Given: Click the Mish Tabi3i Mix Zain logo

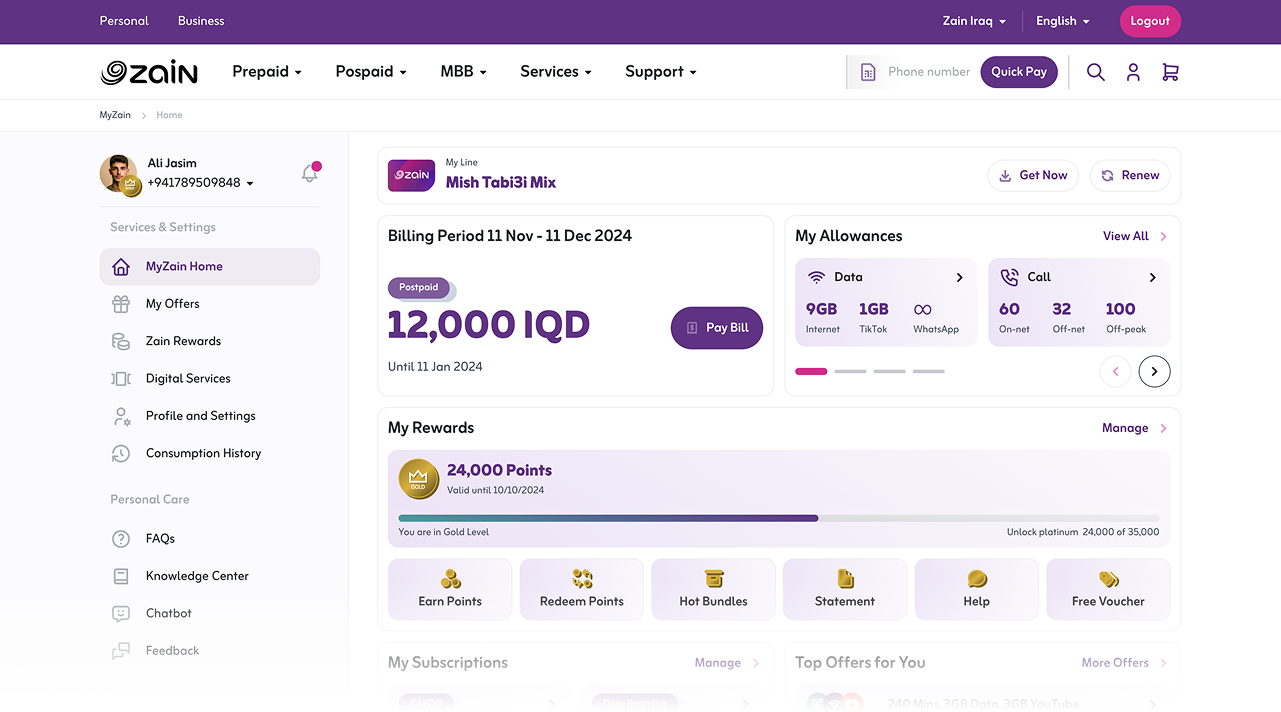Looking at the screenshot, I should [411, 175].
